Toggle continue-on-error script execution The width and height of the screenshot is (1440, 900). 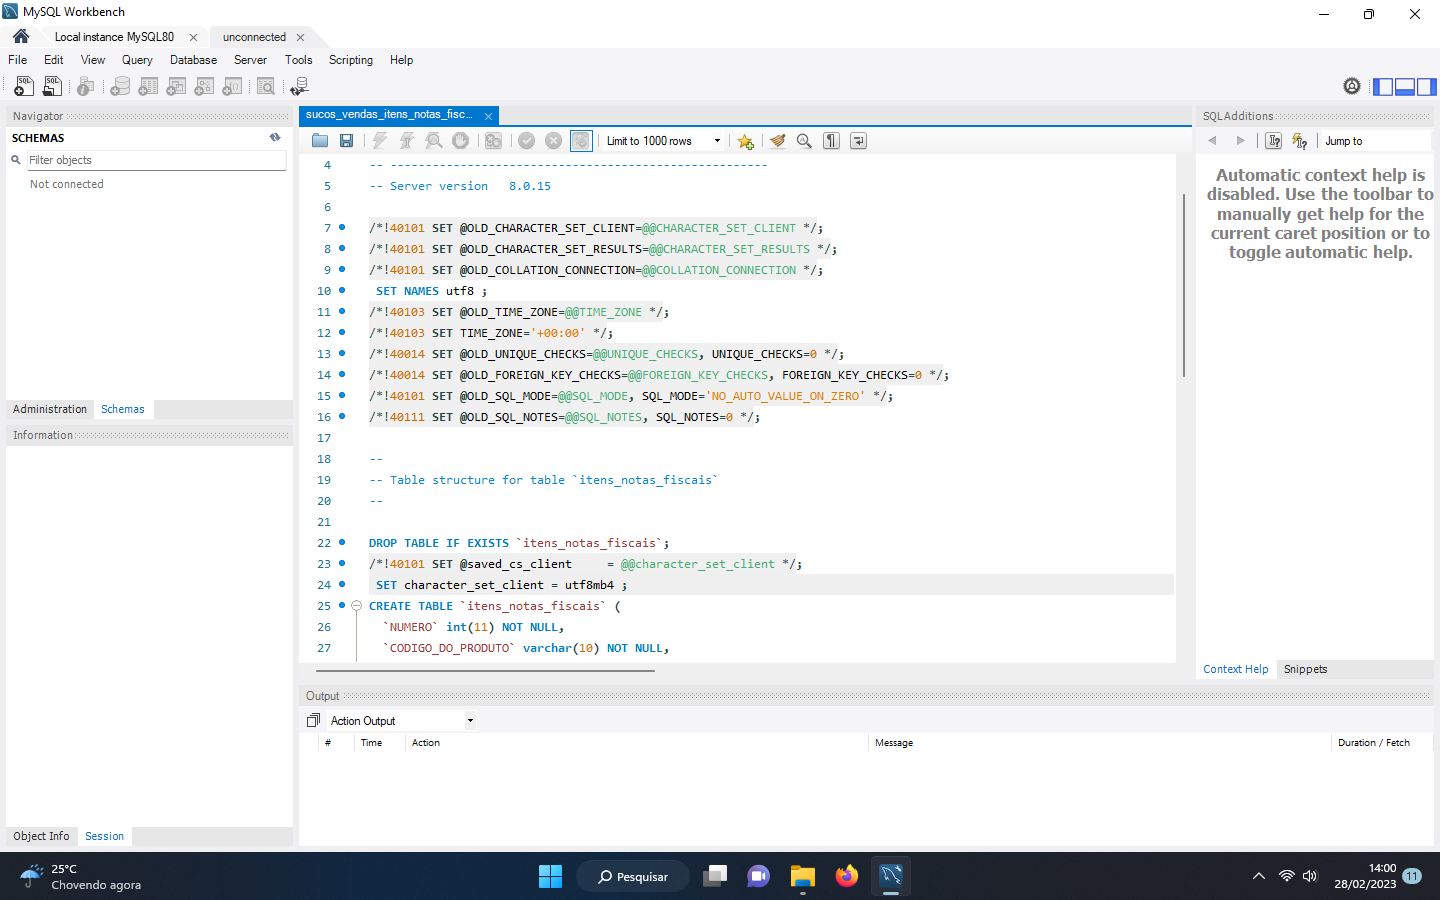pos(493,141)
